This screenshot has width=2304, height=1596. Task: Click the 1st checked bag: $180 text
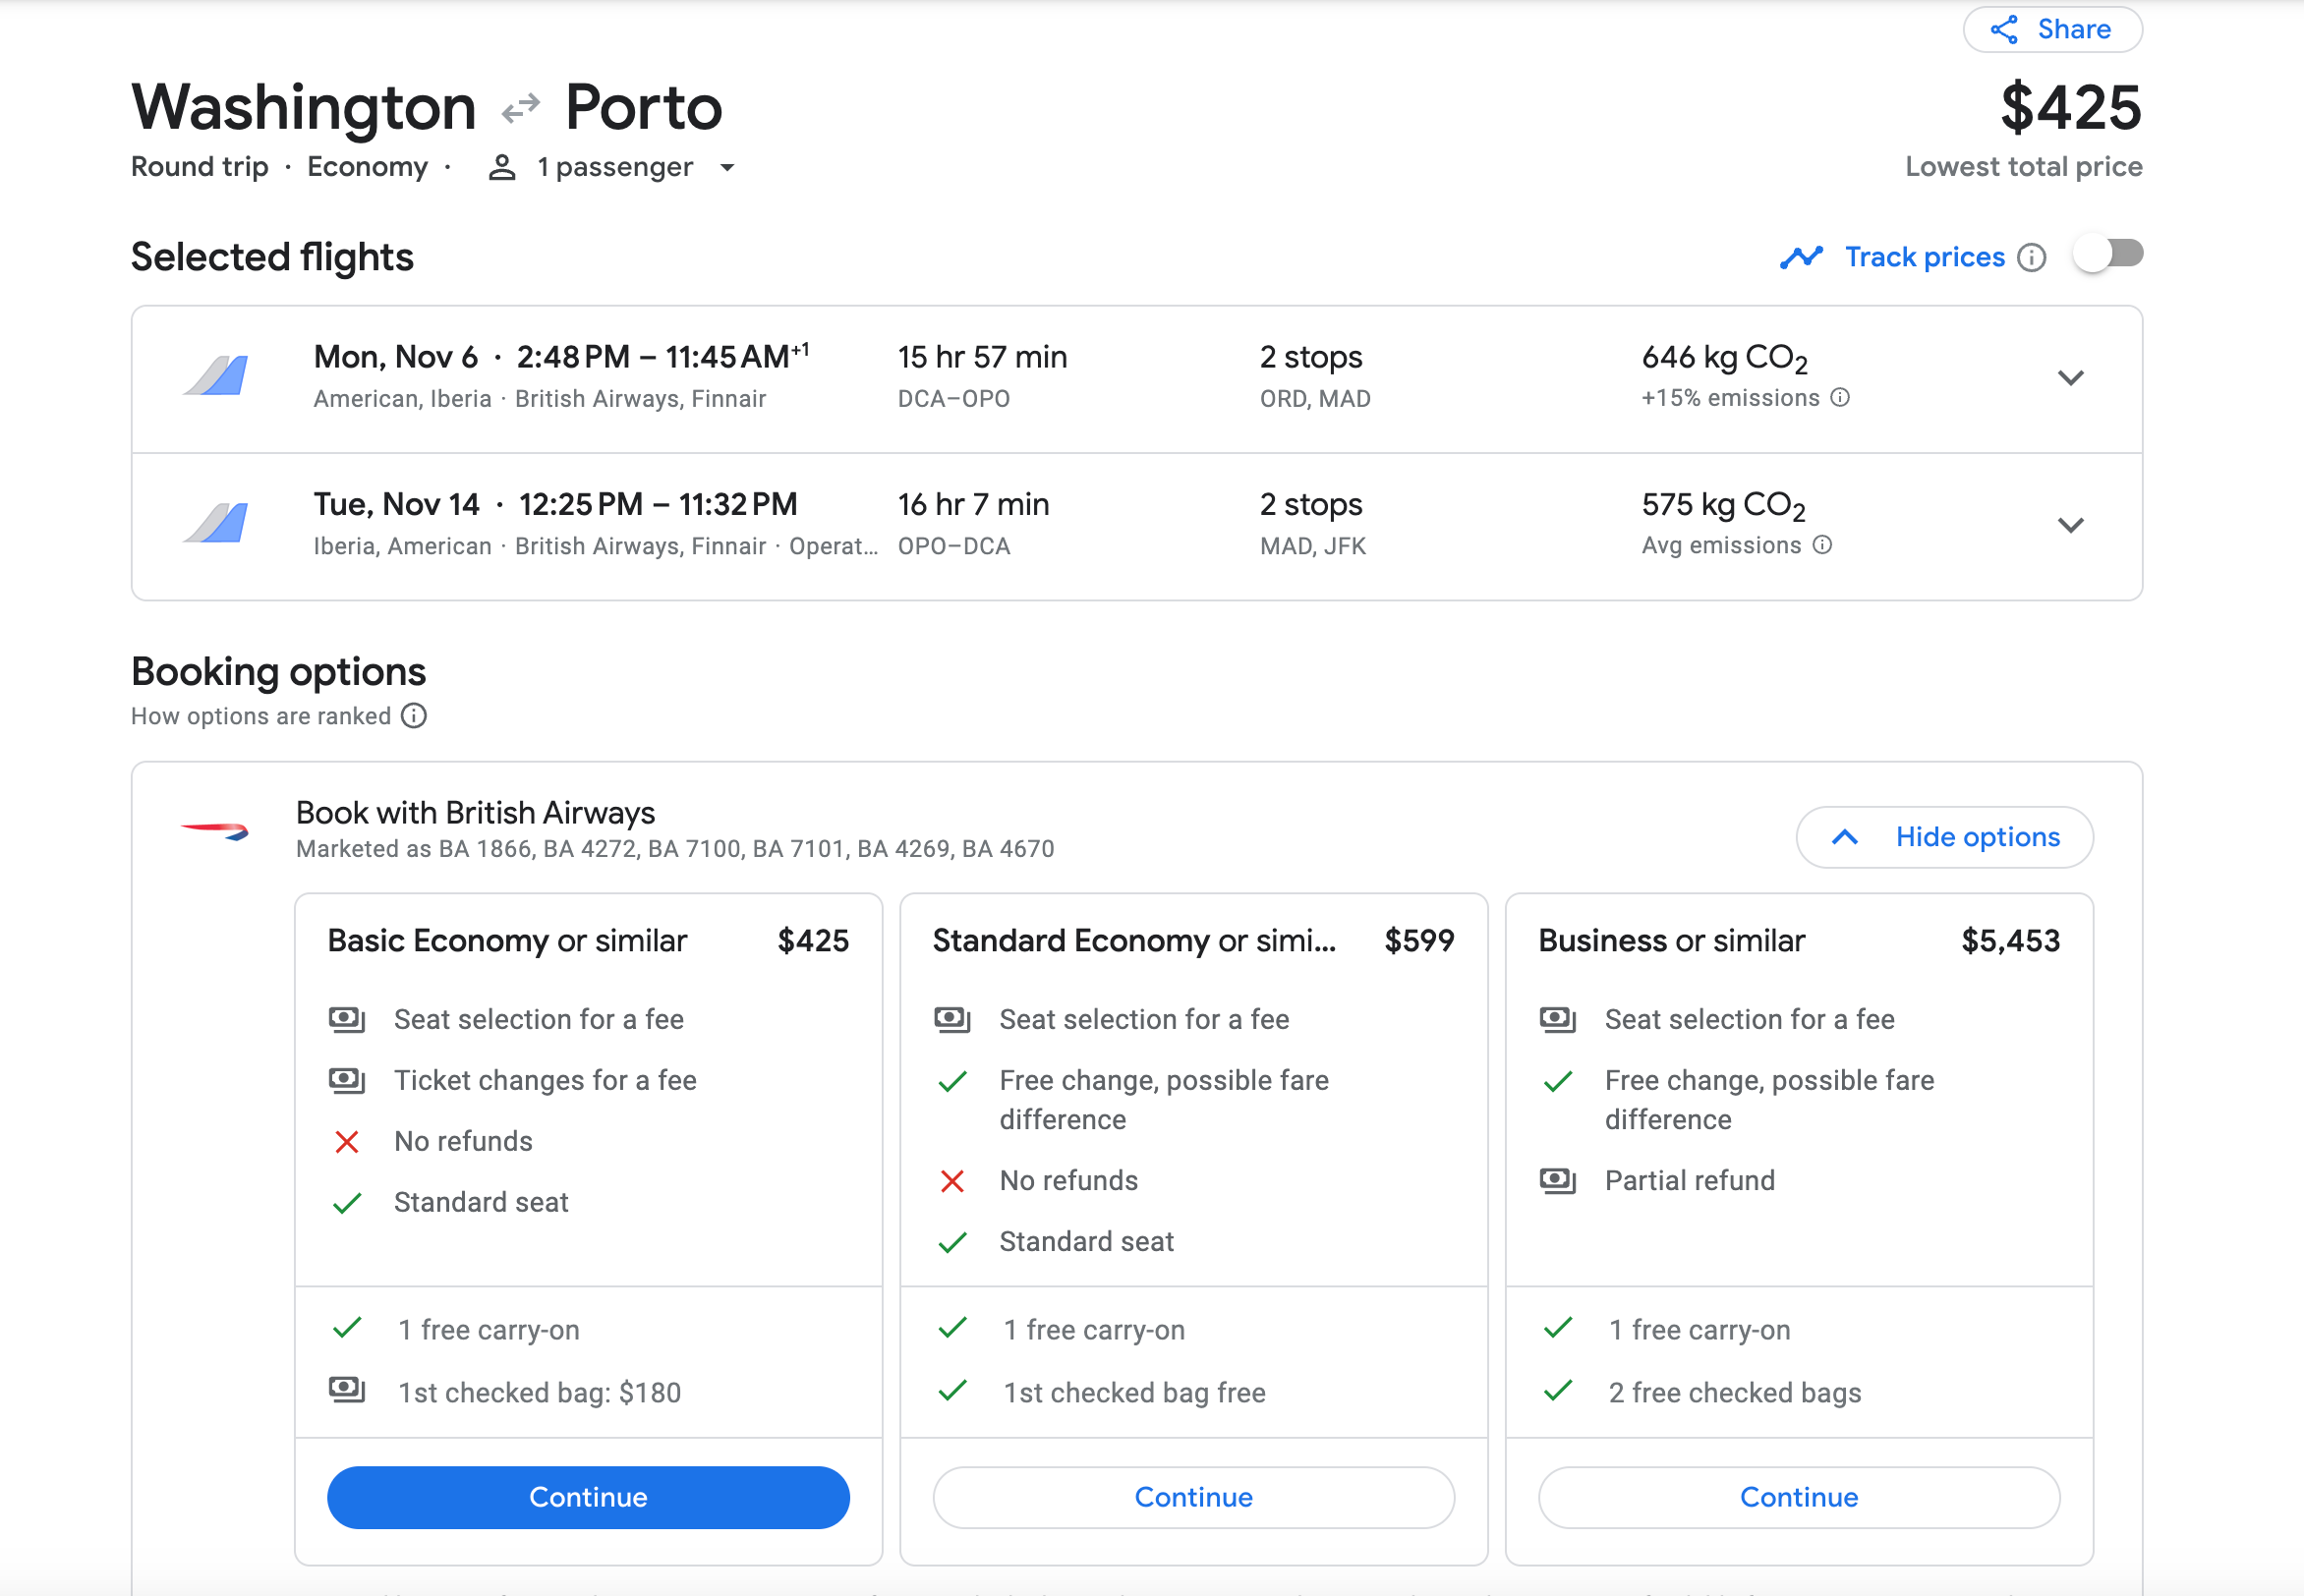pos(539,1393)
